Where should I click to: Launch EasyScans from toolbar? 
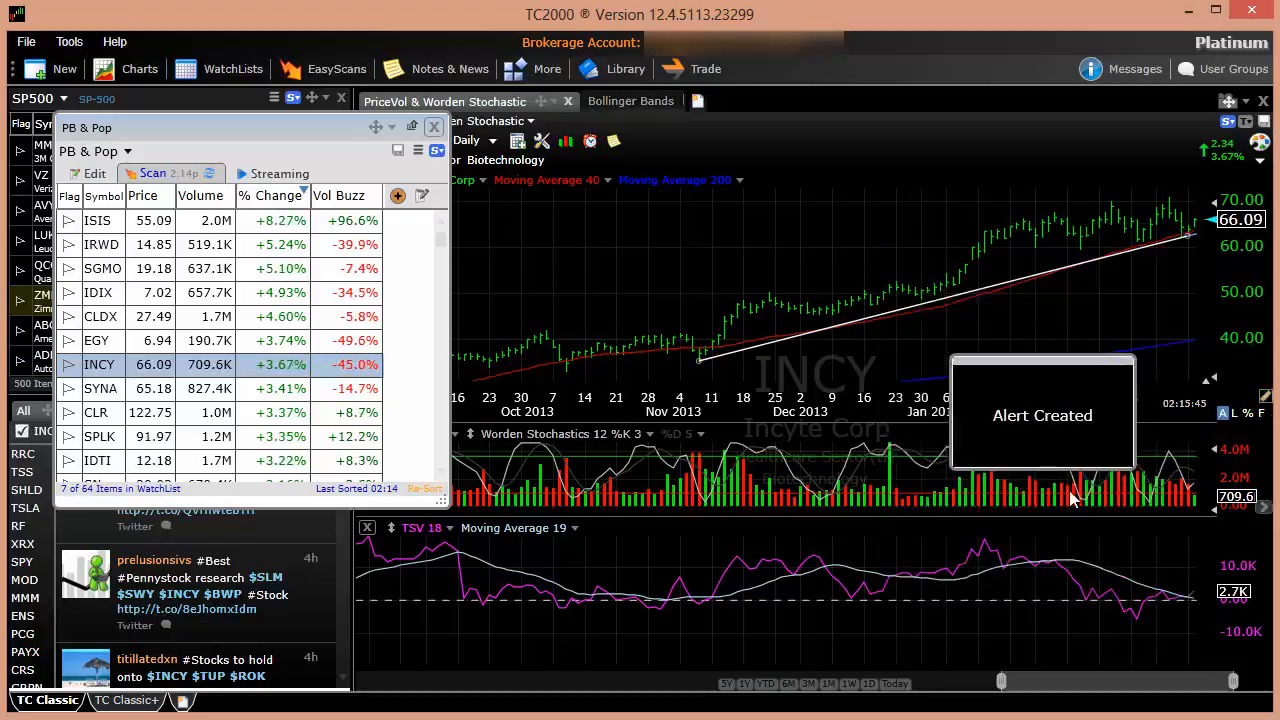click(x=323, y=69)
